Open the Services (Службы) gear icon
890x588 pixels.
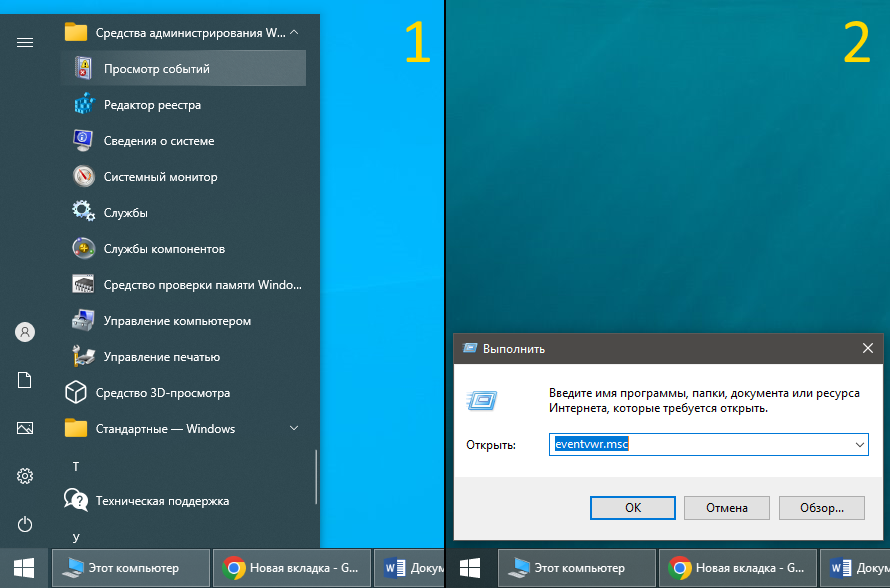pyautogui.click(x=83, y=212)
